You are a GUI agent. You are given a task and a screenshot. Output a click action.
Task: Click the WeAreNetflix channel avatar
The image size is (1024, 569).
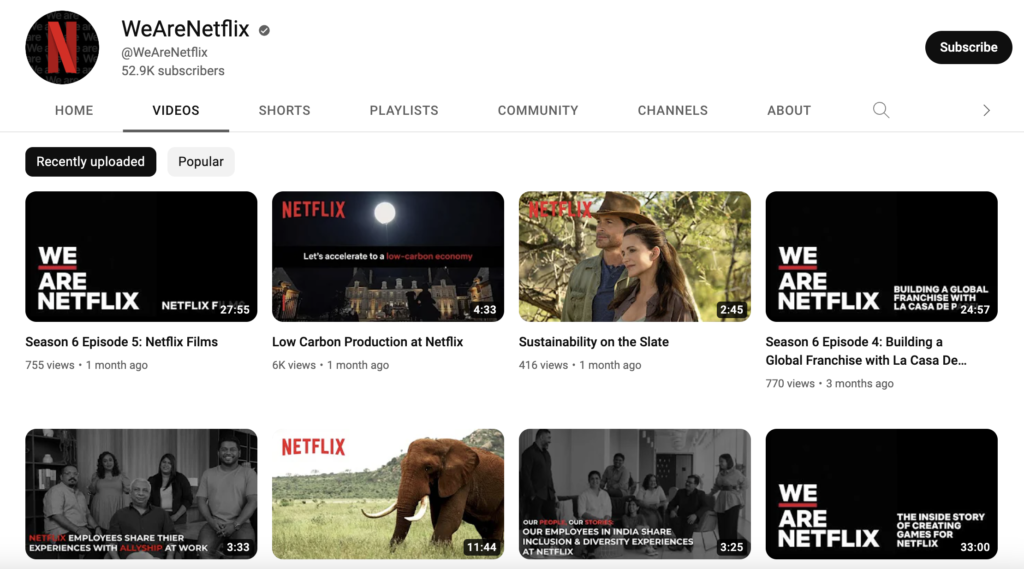(62, 47)
